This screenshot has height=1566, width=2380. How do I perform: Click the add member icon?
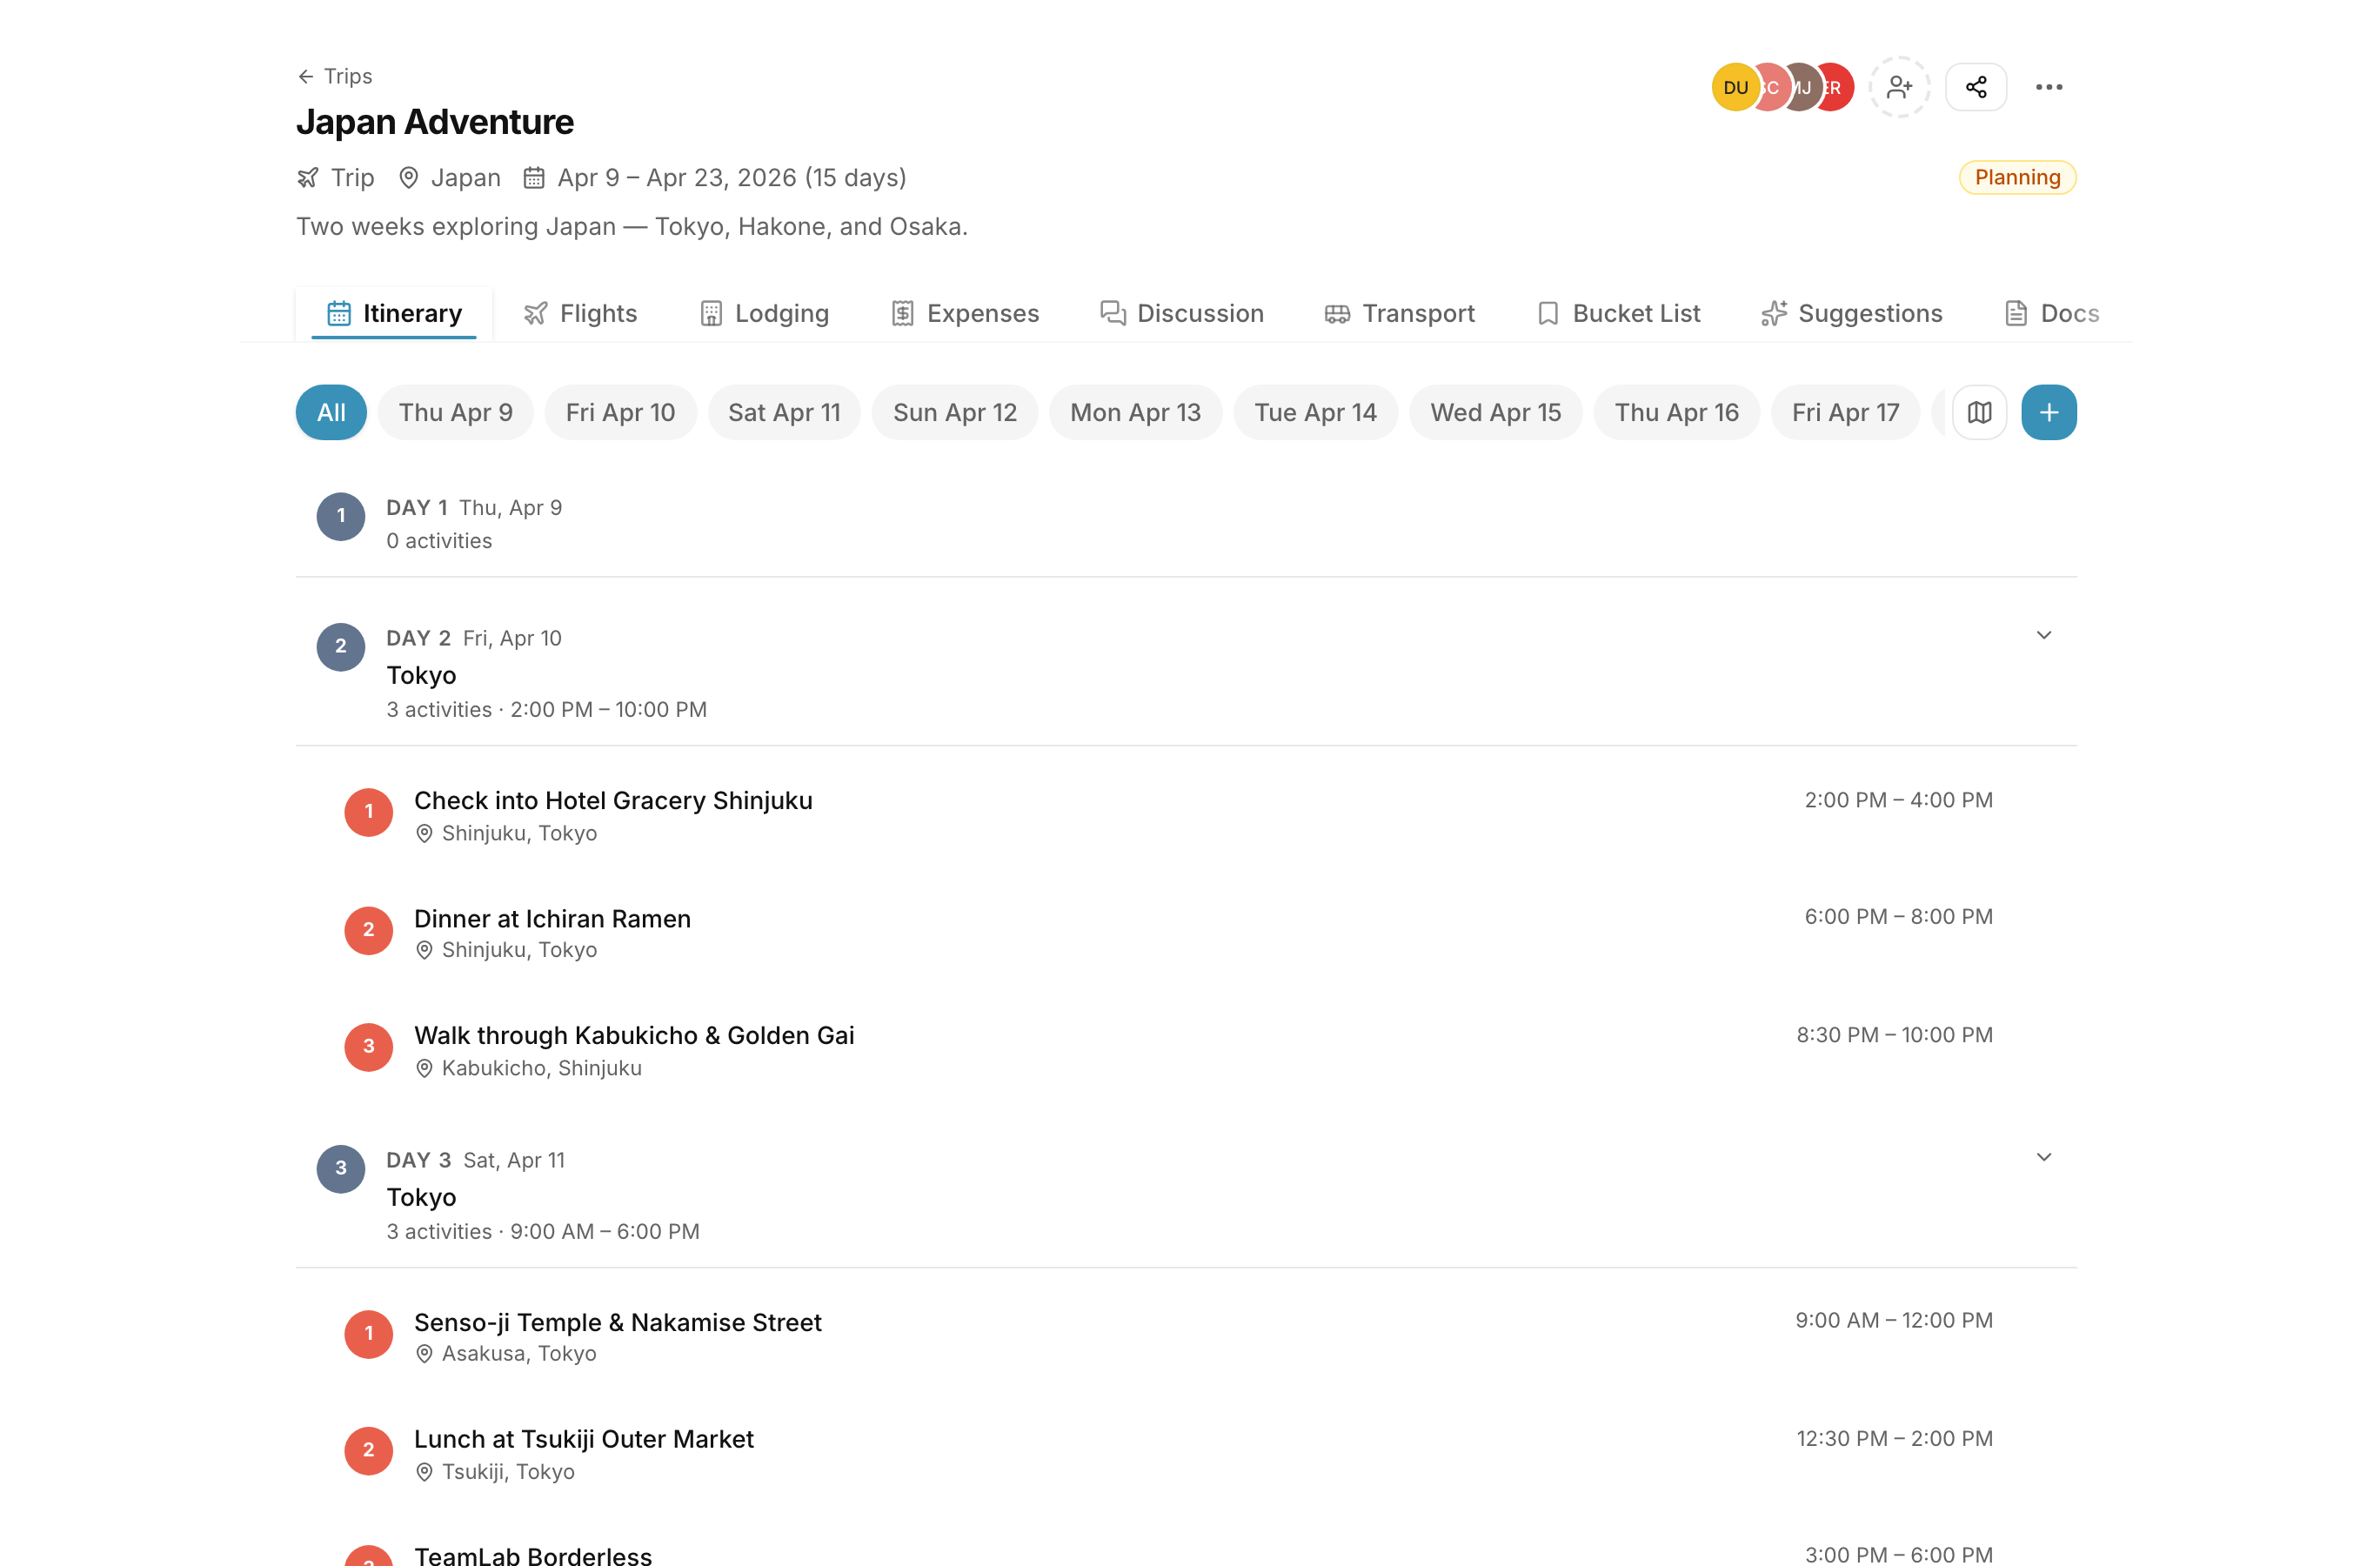[x=1899, y=88]
